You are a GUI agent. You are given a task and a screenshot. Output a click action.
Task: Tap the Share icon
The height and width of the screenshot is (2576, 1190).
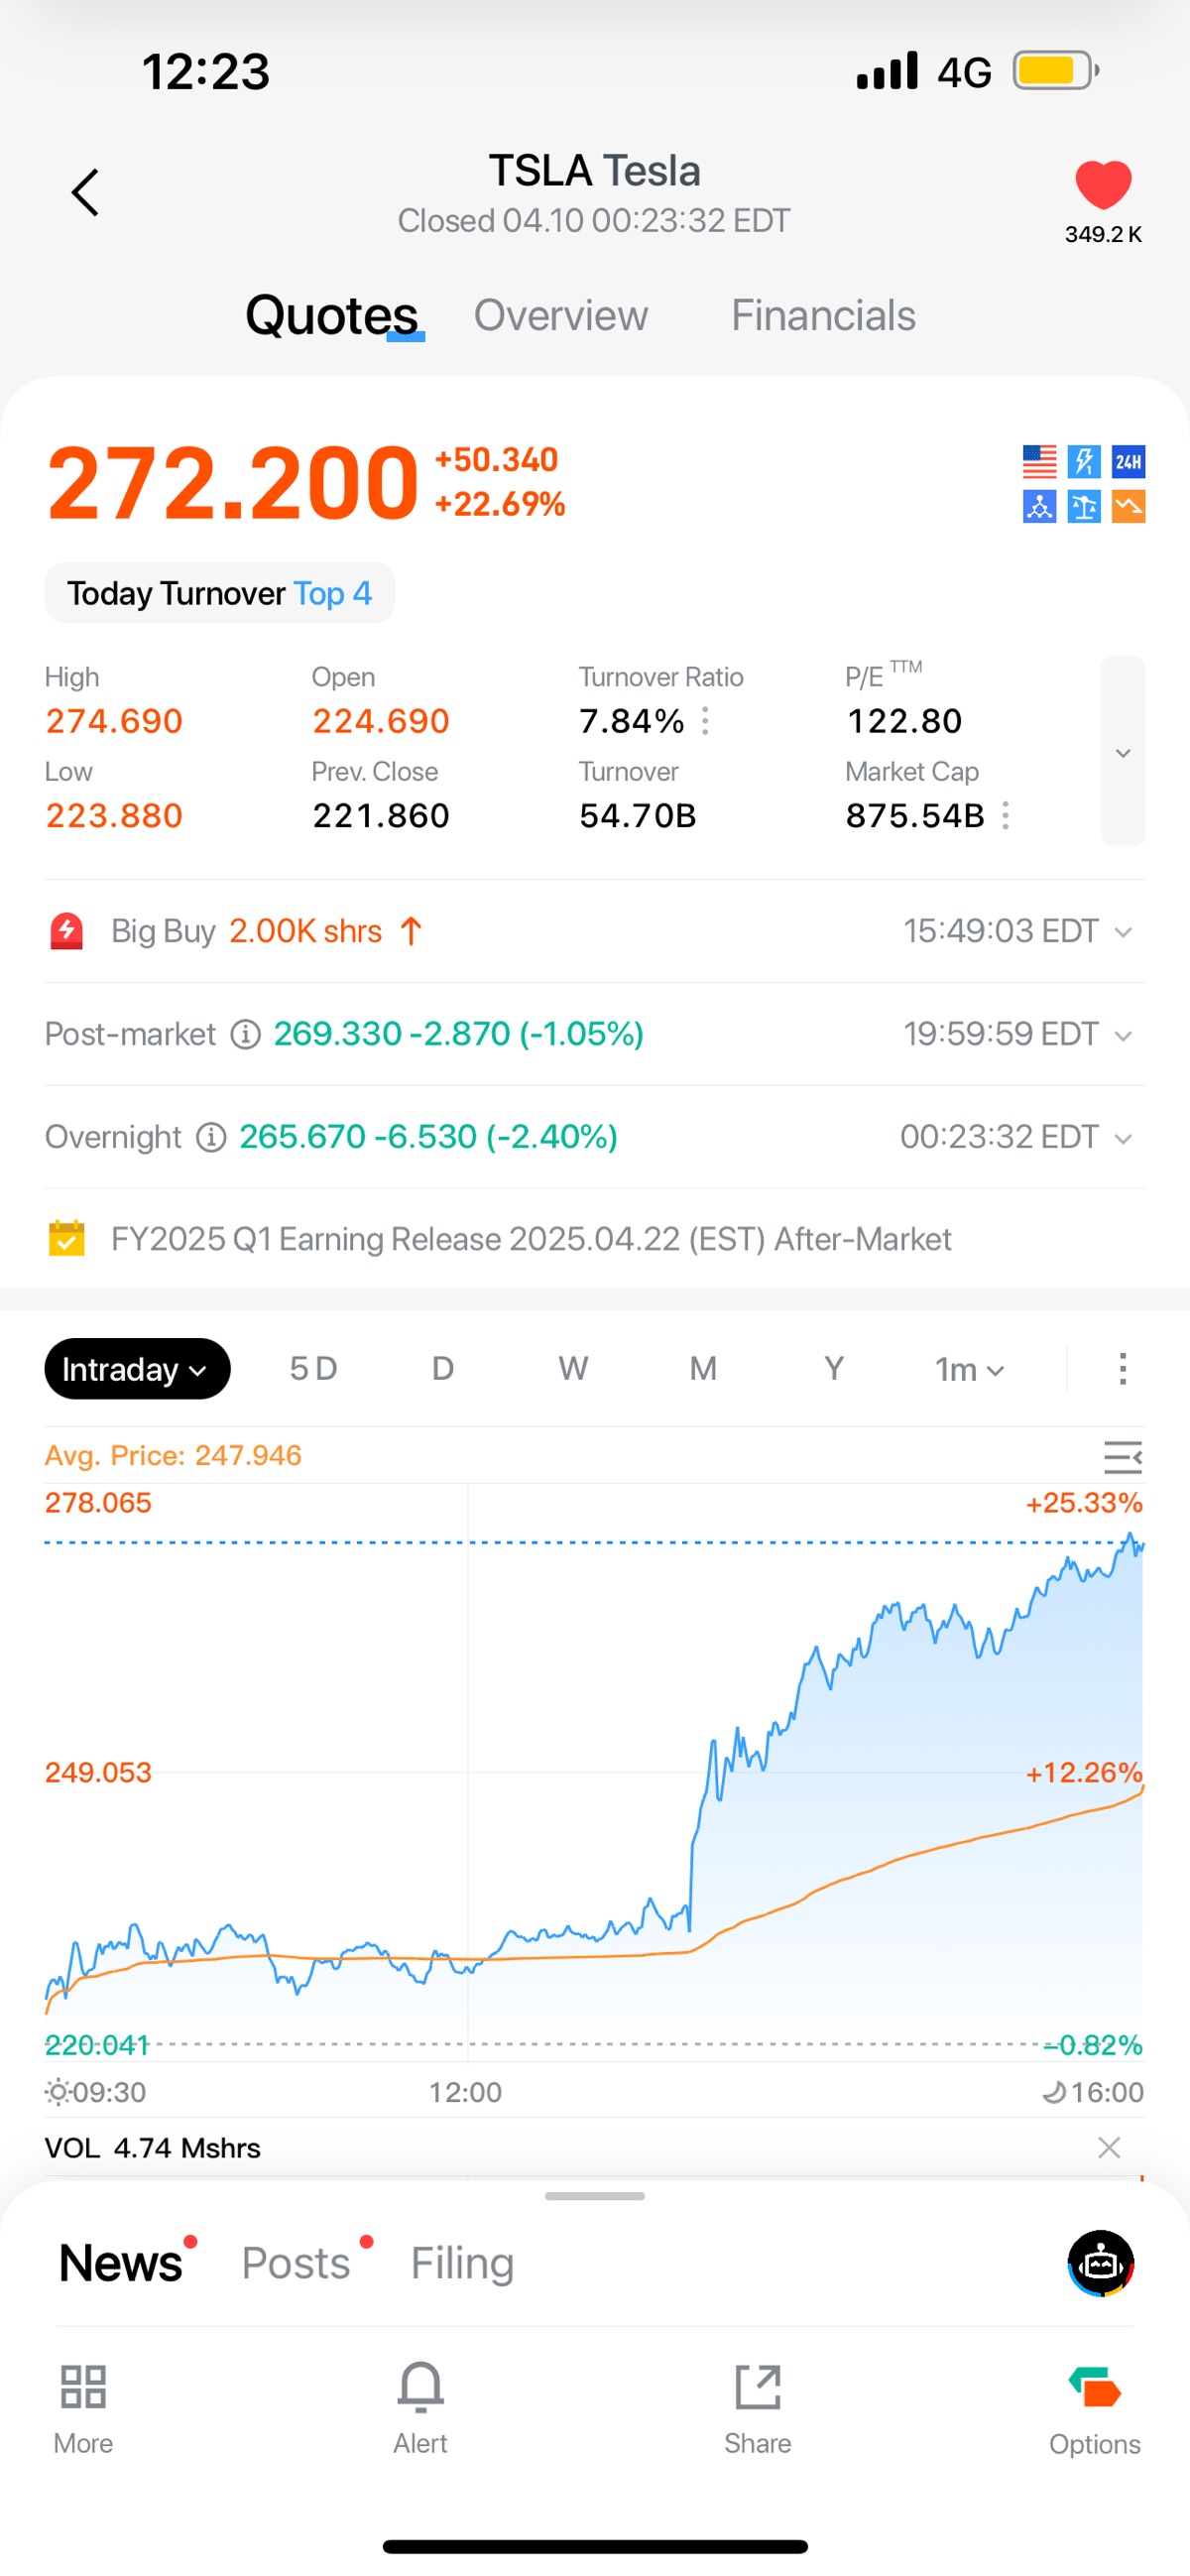click(x=757, y=2388)
